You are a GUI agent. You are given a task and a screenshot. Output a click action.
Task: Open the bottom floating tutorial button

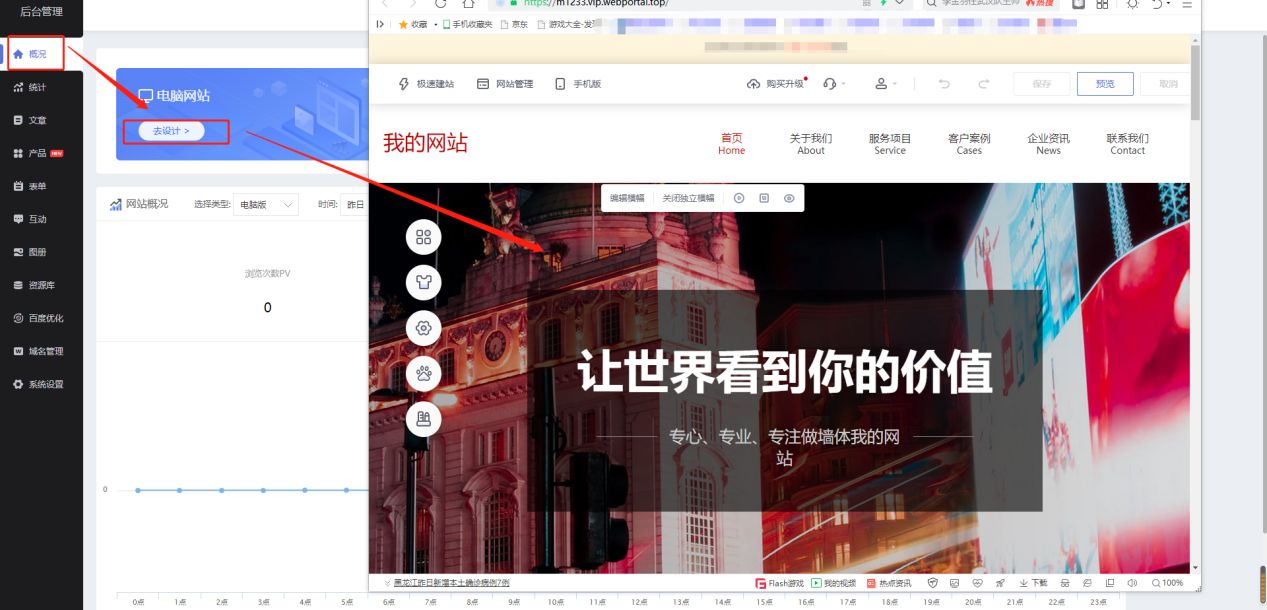point(423,418)
